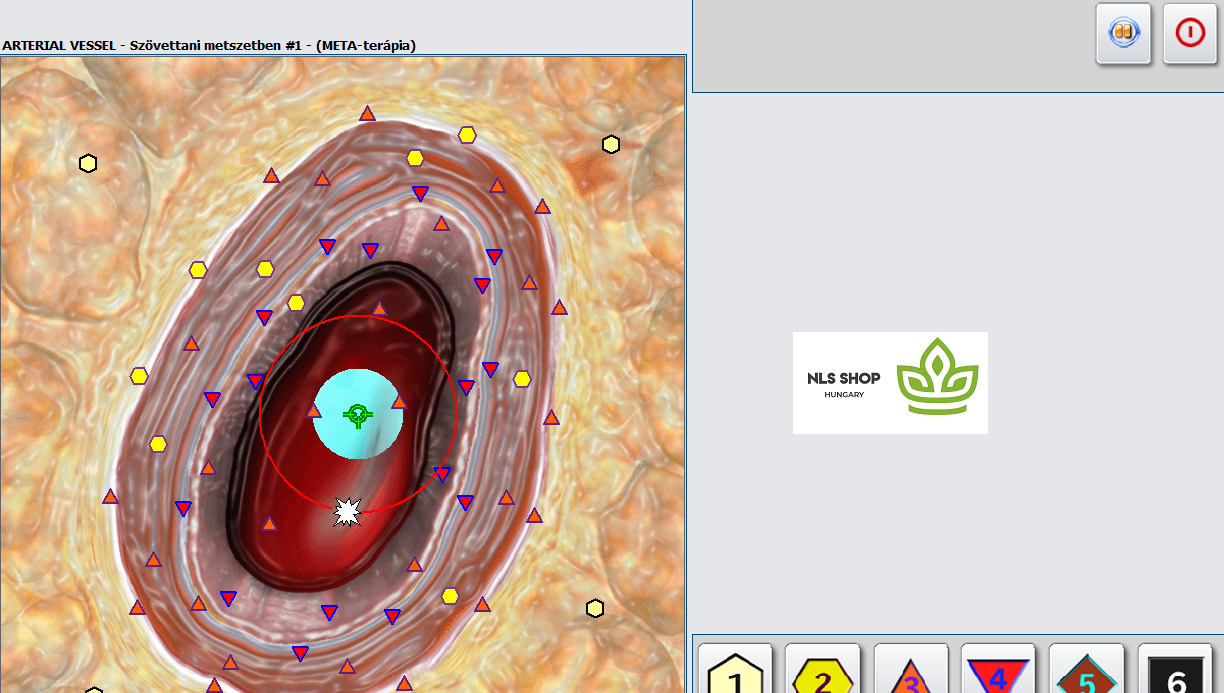Image resolution: width=1224 pixels, height=693 pixels.
Task: Click the green crosshair target marker
Action: click(x=357, y=414)
